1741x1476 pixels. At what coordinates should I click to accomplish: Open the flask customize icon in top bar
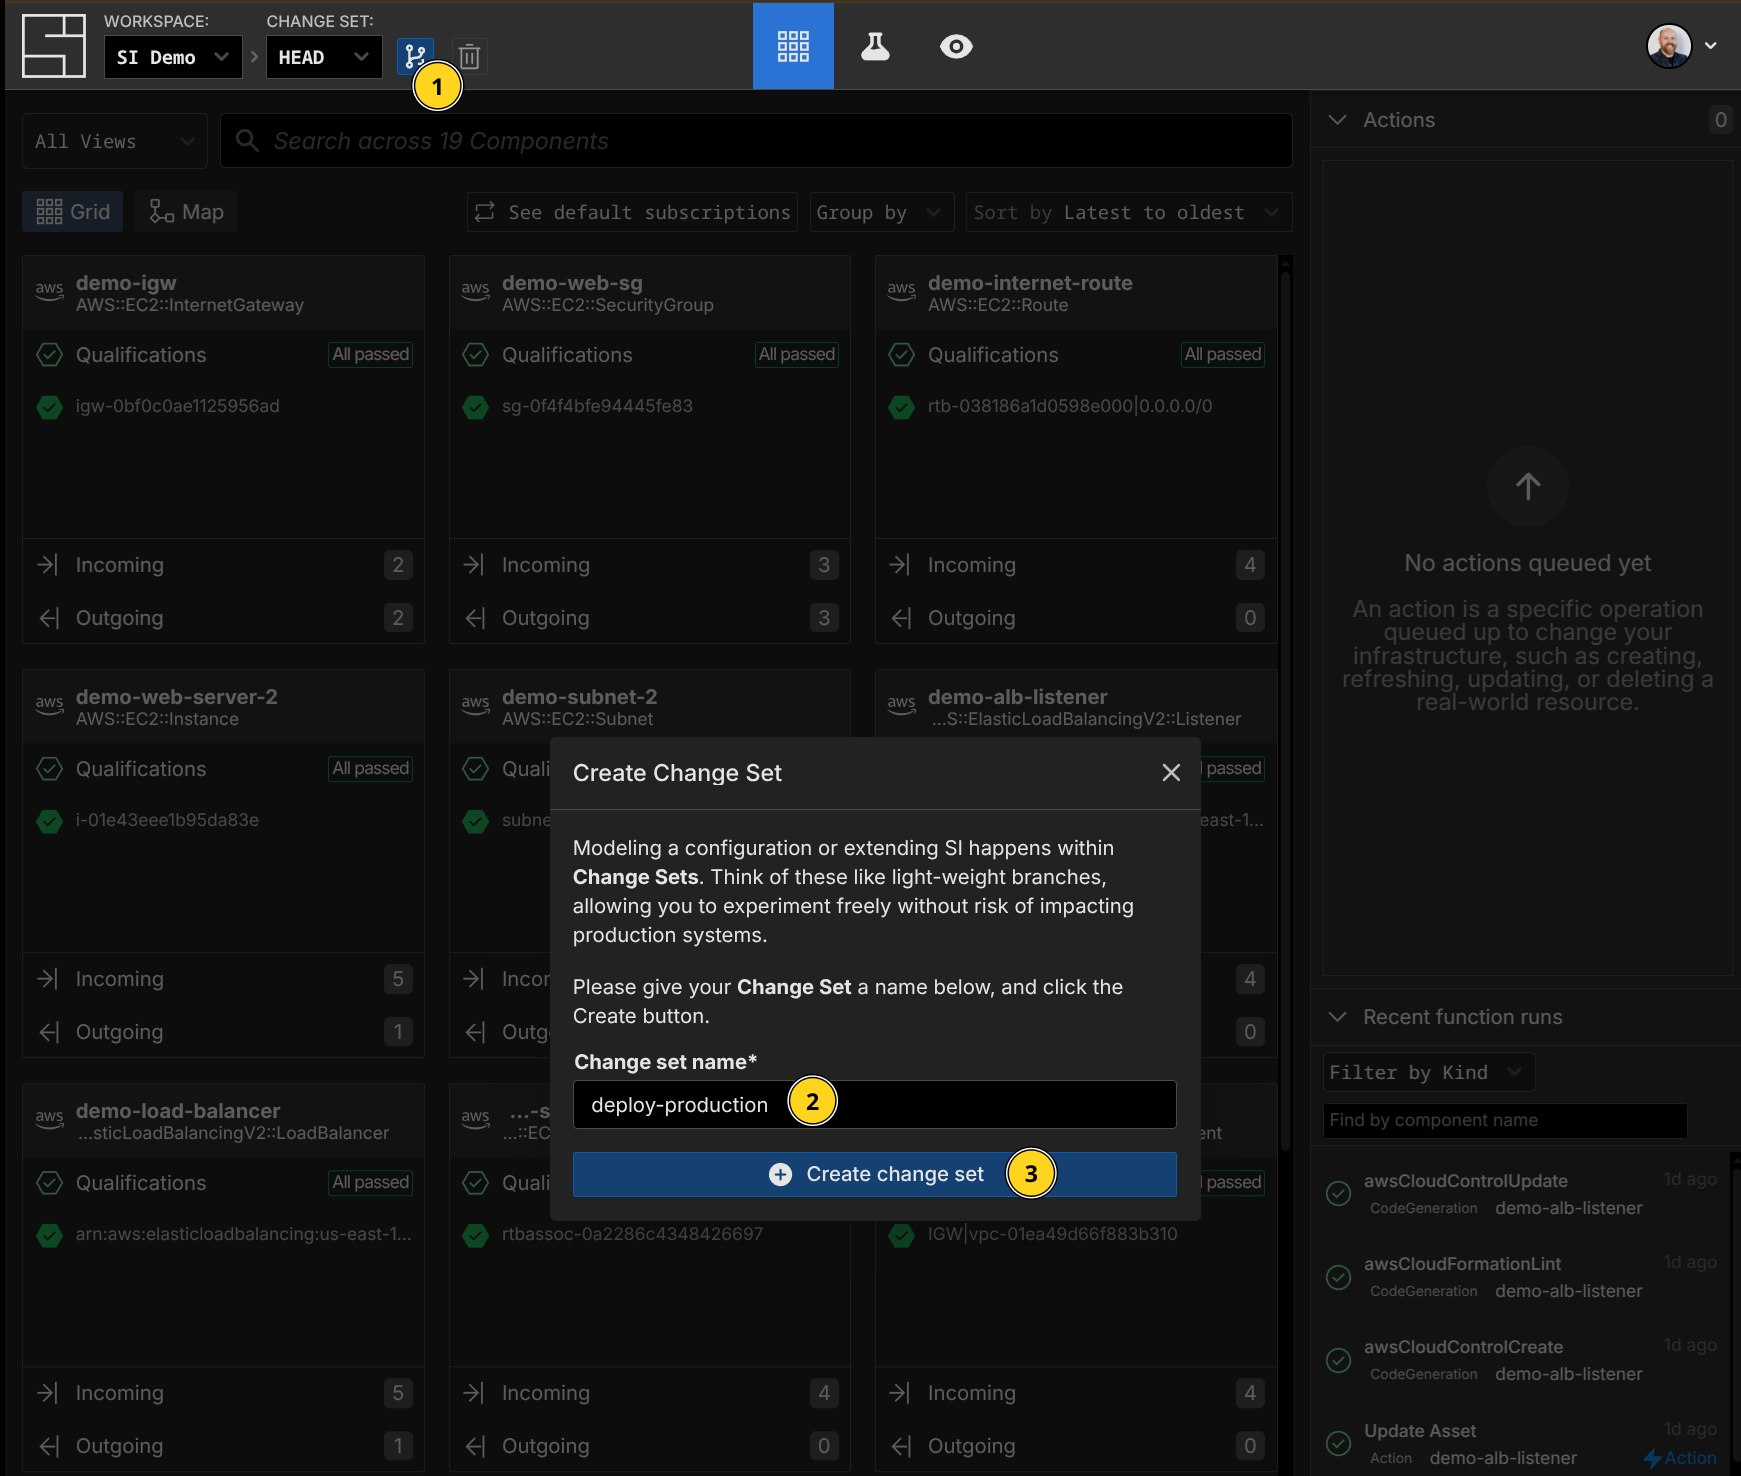click(875, 46)
